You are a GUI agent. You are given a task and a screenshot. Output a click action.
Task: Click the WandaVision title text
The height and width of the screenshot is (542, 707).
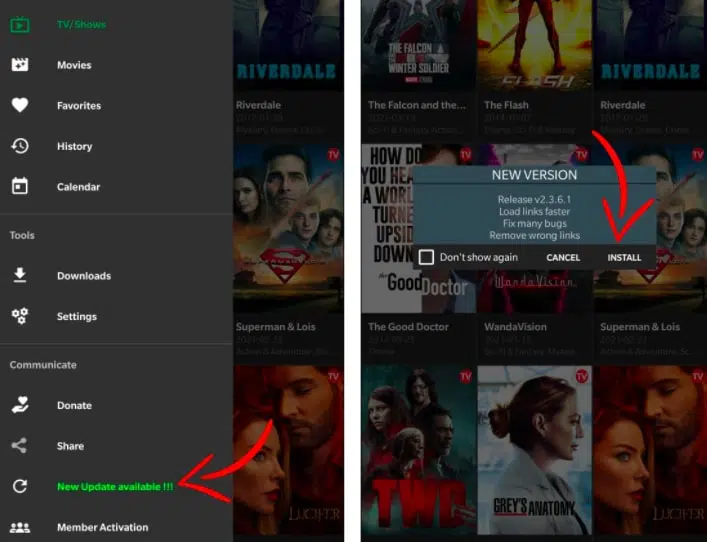tap(515, 327)
